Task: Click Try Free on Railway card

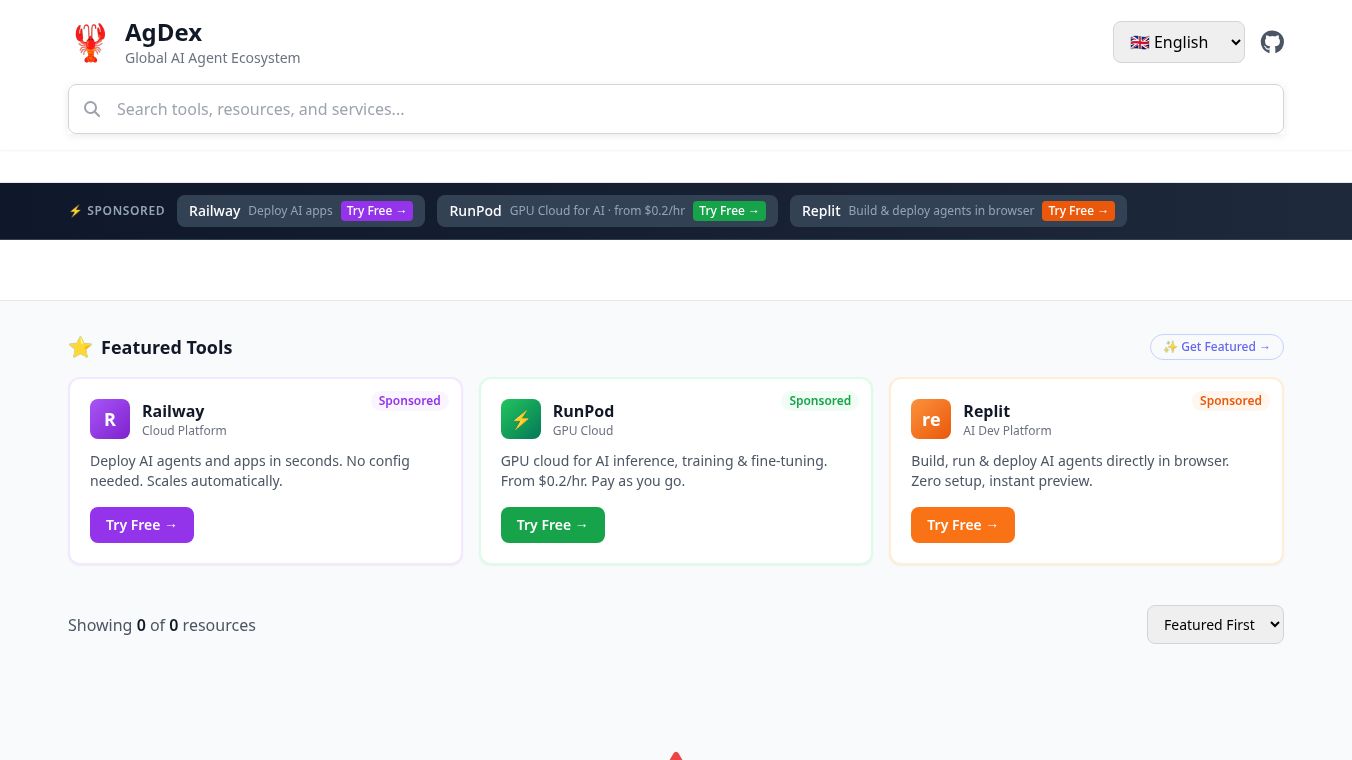Action: 142,525
